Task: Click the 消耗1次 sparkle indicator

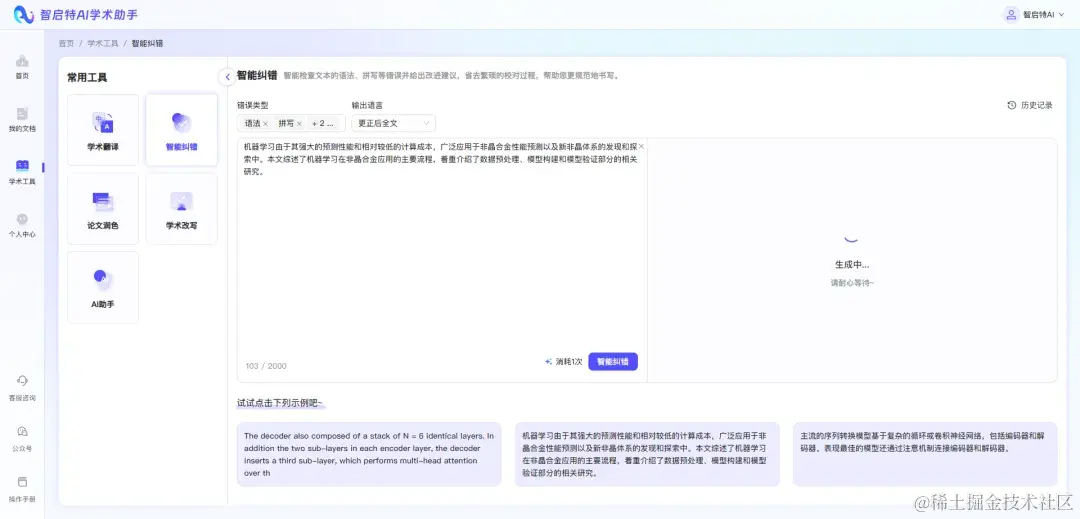Action: pos(563,361)
